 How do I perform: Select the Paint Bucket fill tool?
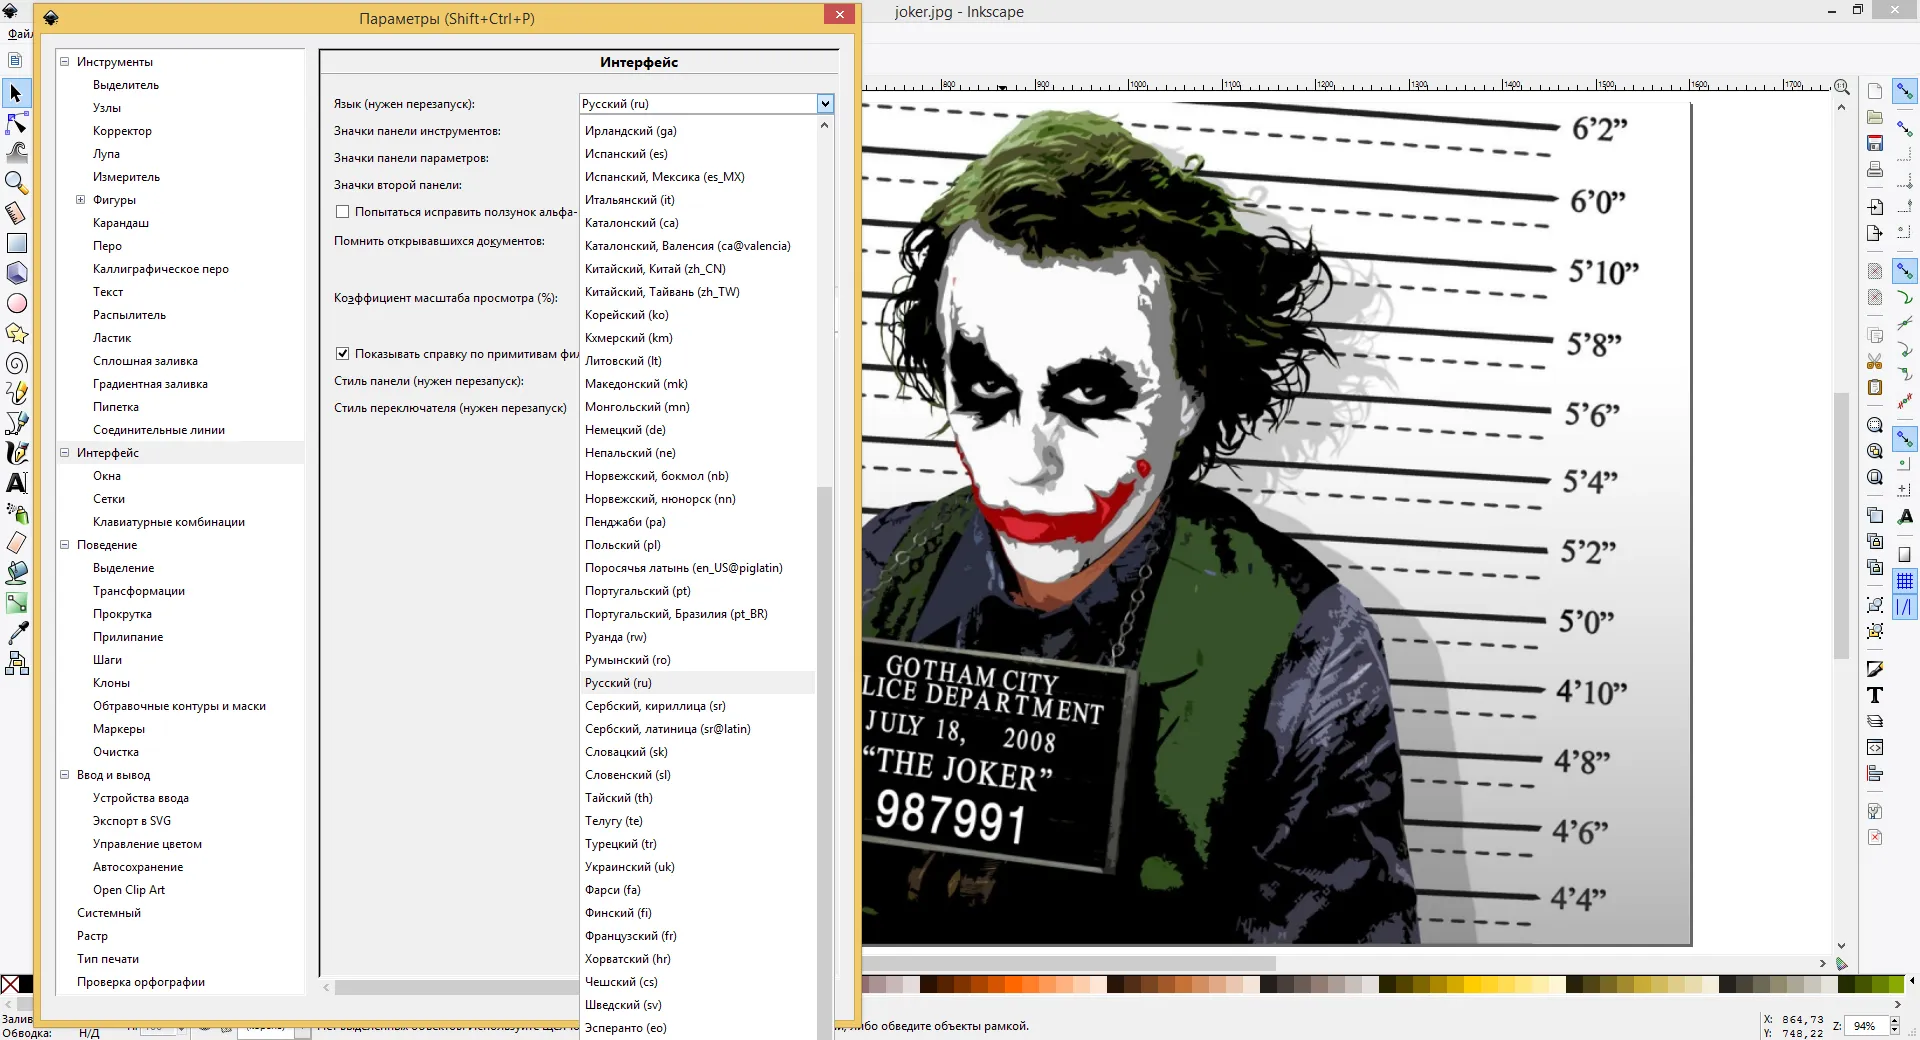(16, 573)
